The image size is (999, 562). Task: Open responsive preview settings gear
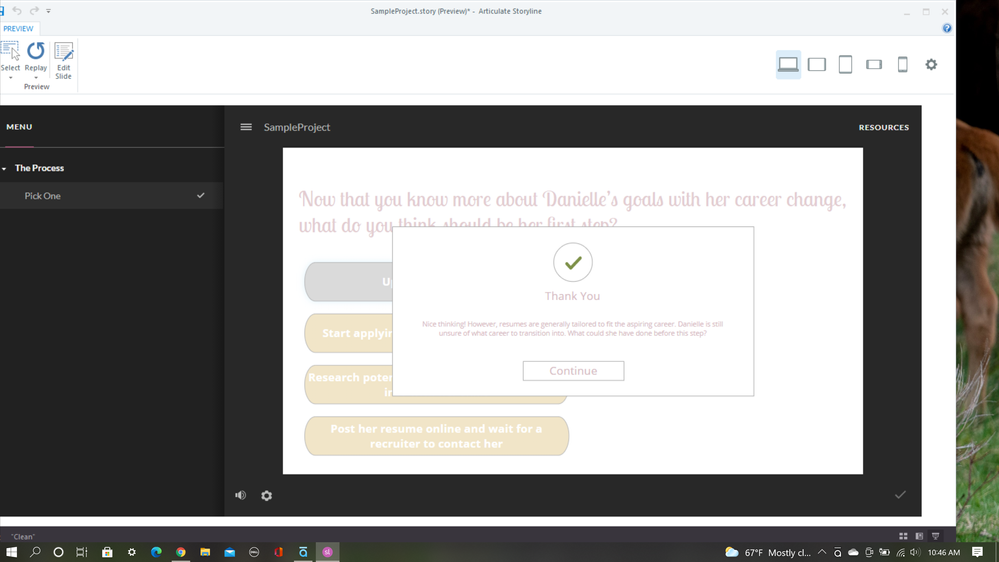click(x=931, y=64)
